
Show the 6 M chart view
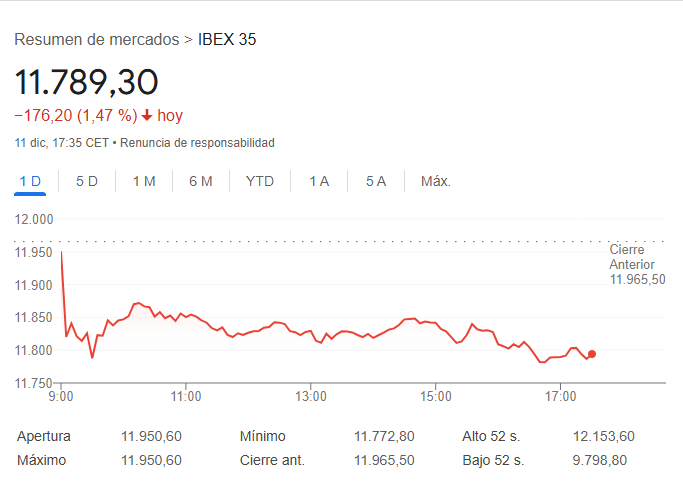click(201, 181)
